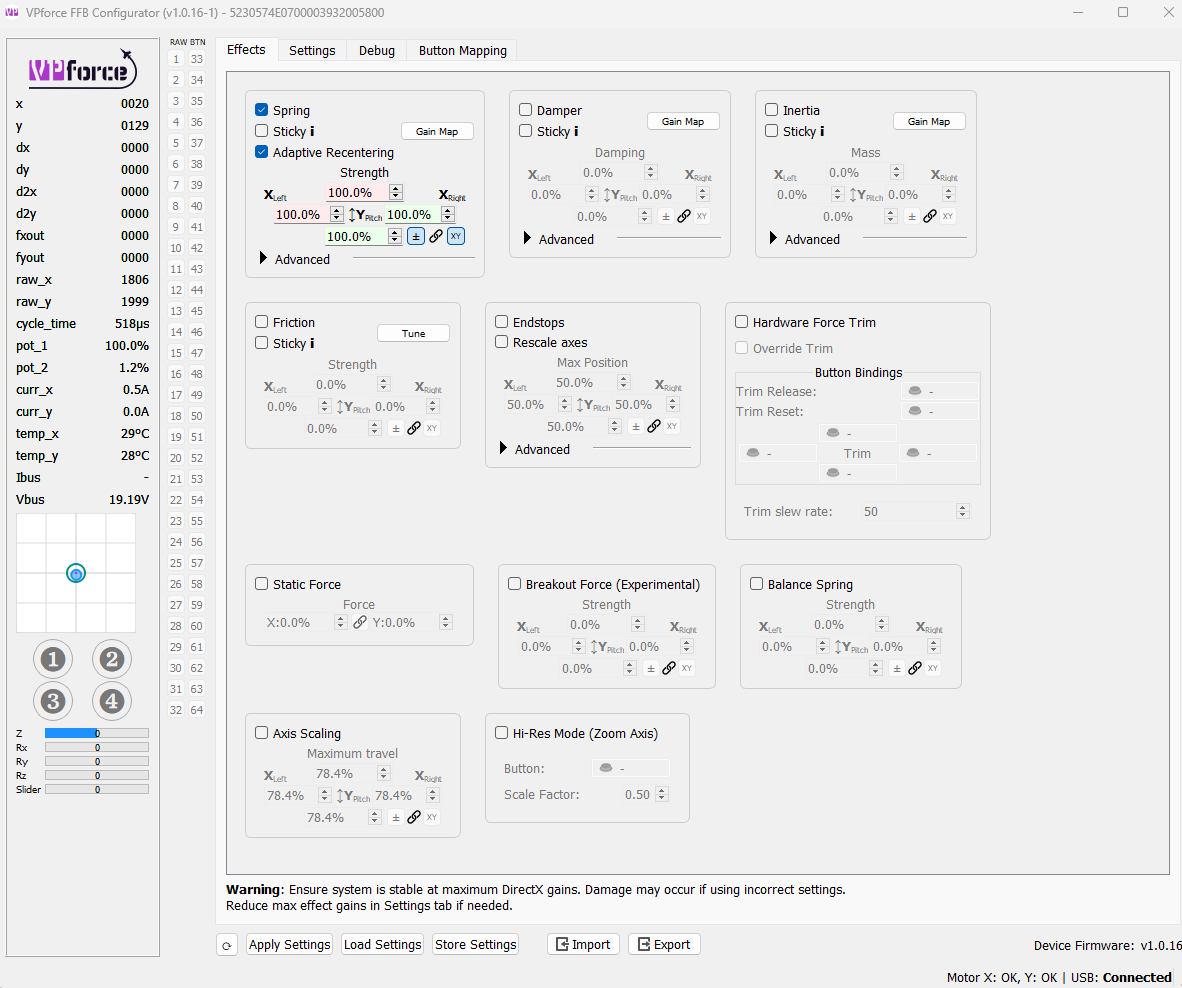
Task: Click the Inertia link-axes chain icon
Action: 929,216
